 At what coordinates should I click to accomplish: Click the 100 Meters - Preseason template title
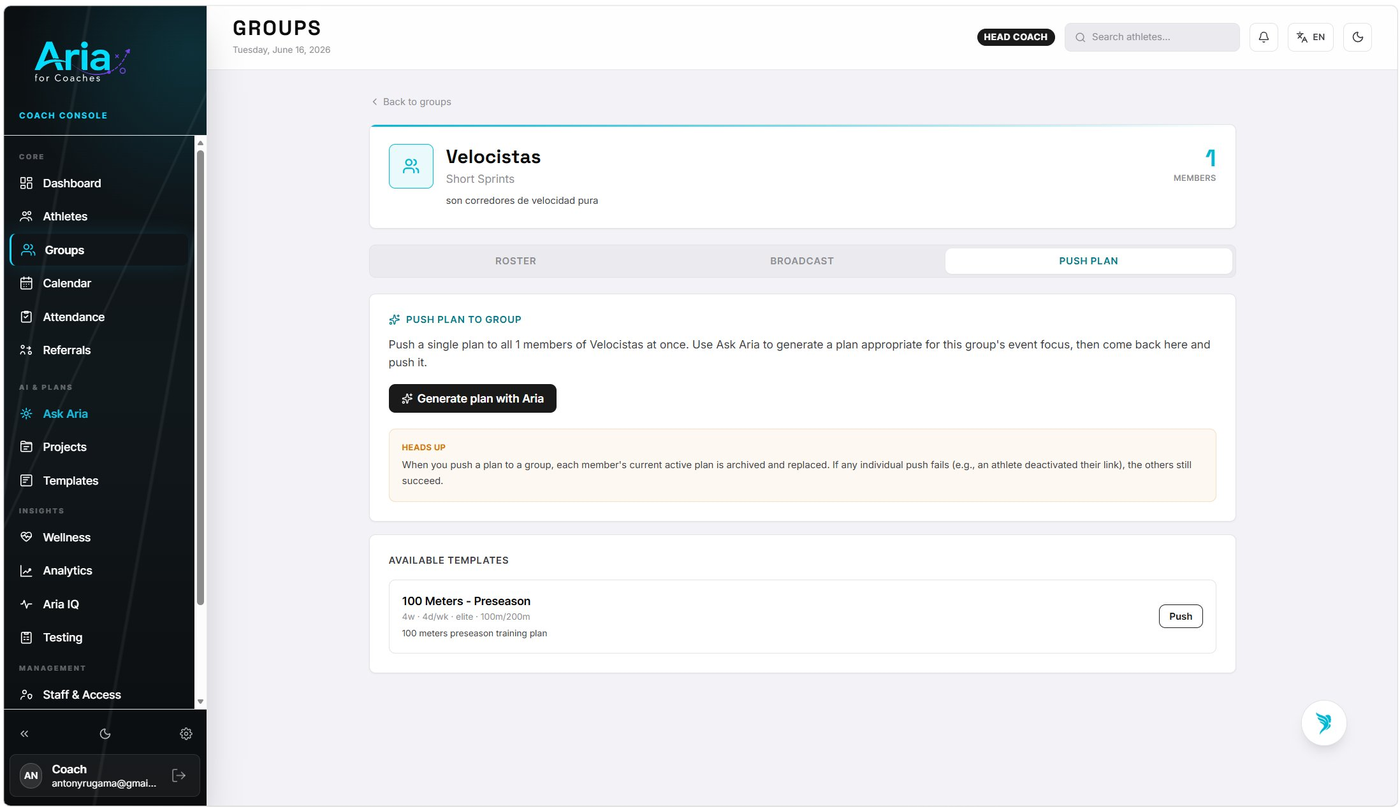(466, 601)
